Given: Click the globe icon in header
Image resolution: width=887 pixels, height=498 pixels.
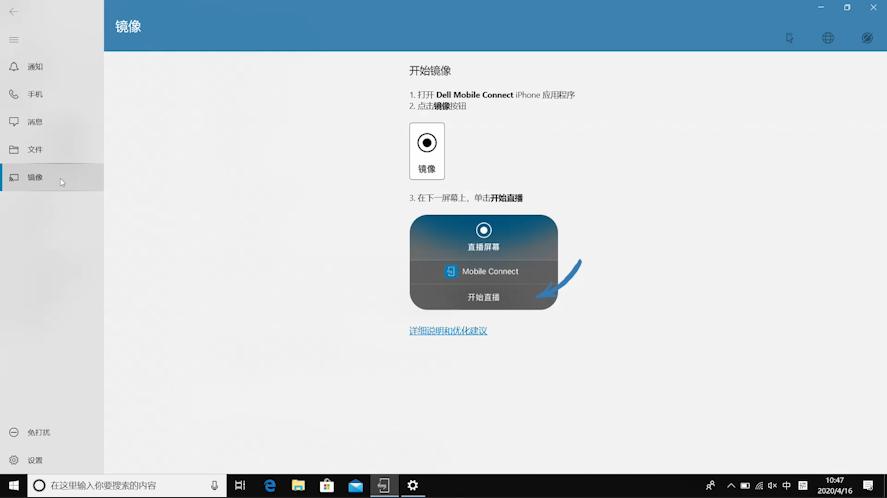Looking at the screenshot, I should [x=828, y=38].
